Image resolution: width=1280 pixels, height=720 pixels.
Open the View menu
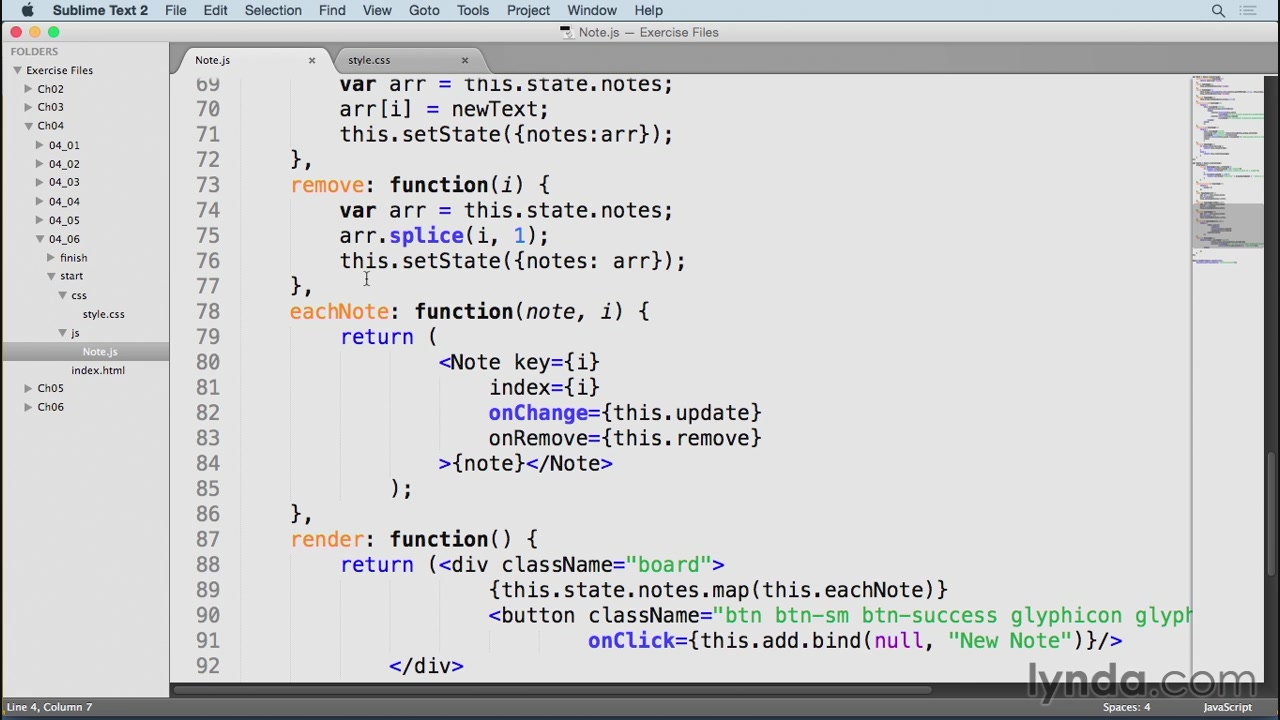tap(377, 10)
